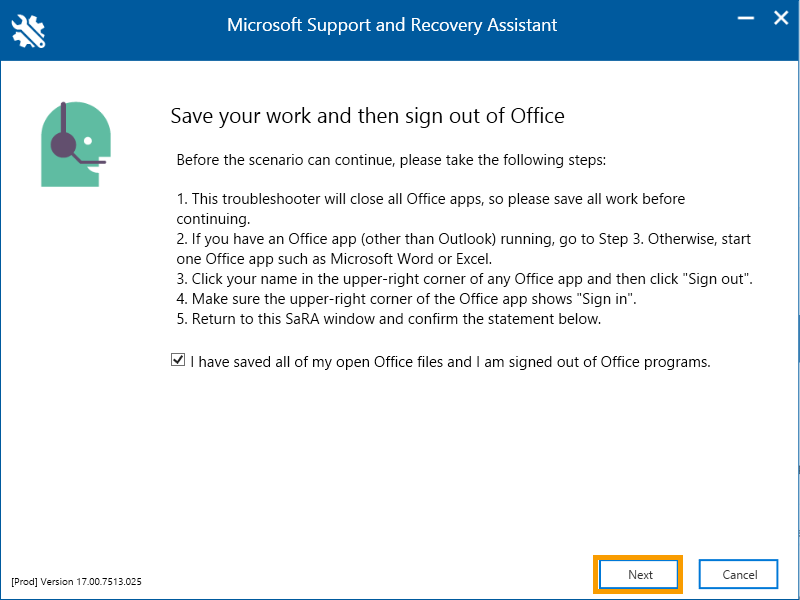Click the title "Microsoft Support and Recovery Assistant"
This screenshot has width=800, height=600.
392,25
